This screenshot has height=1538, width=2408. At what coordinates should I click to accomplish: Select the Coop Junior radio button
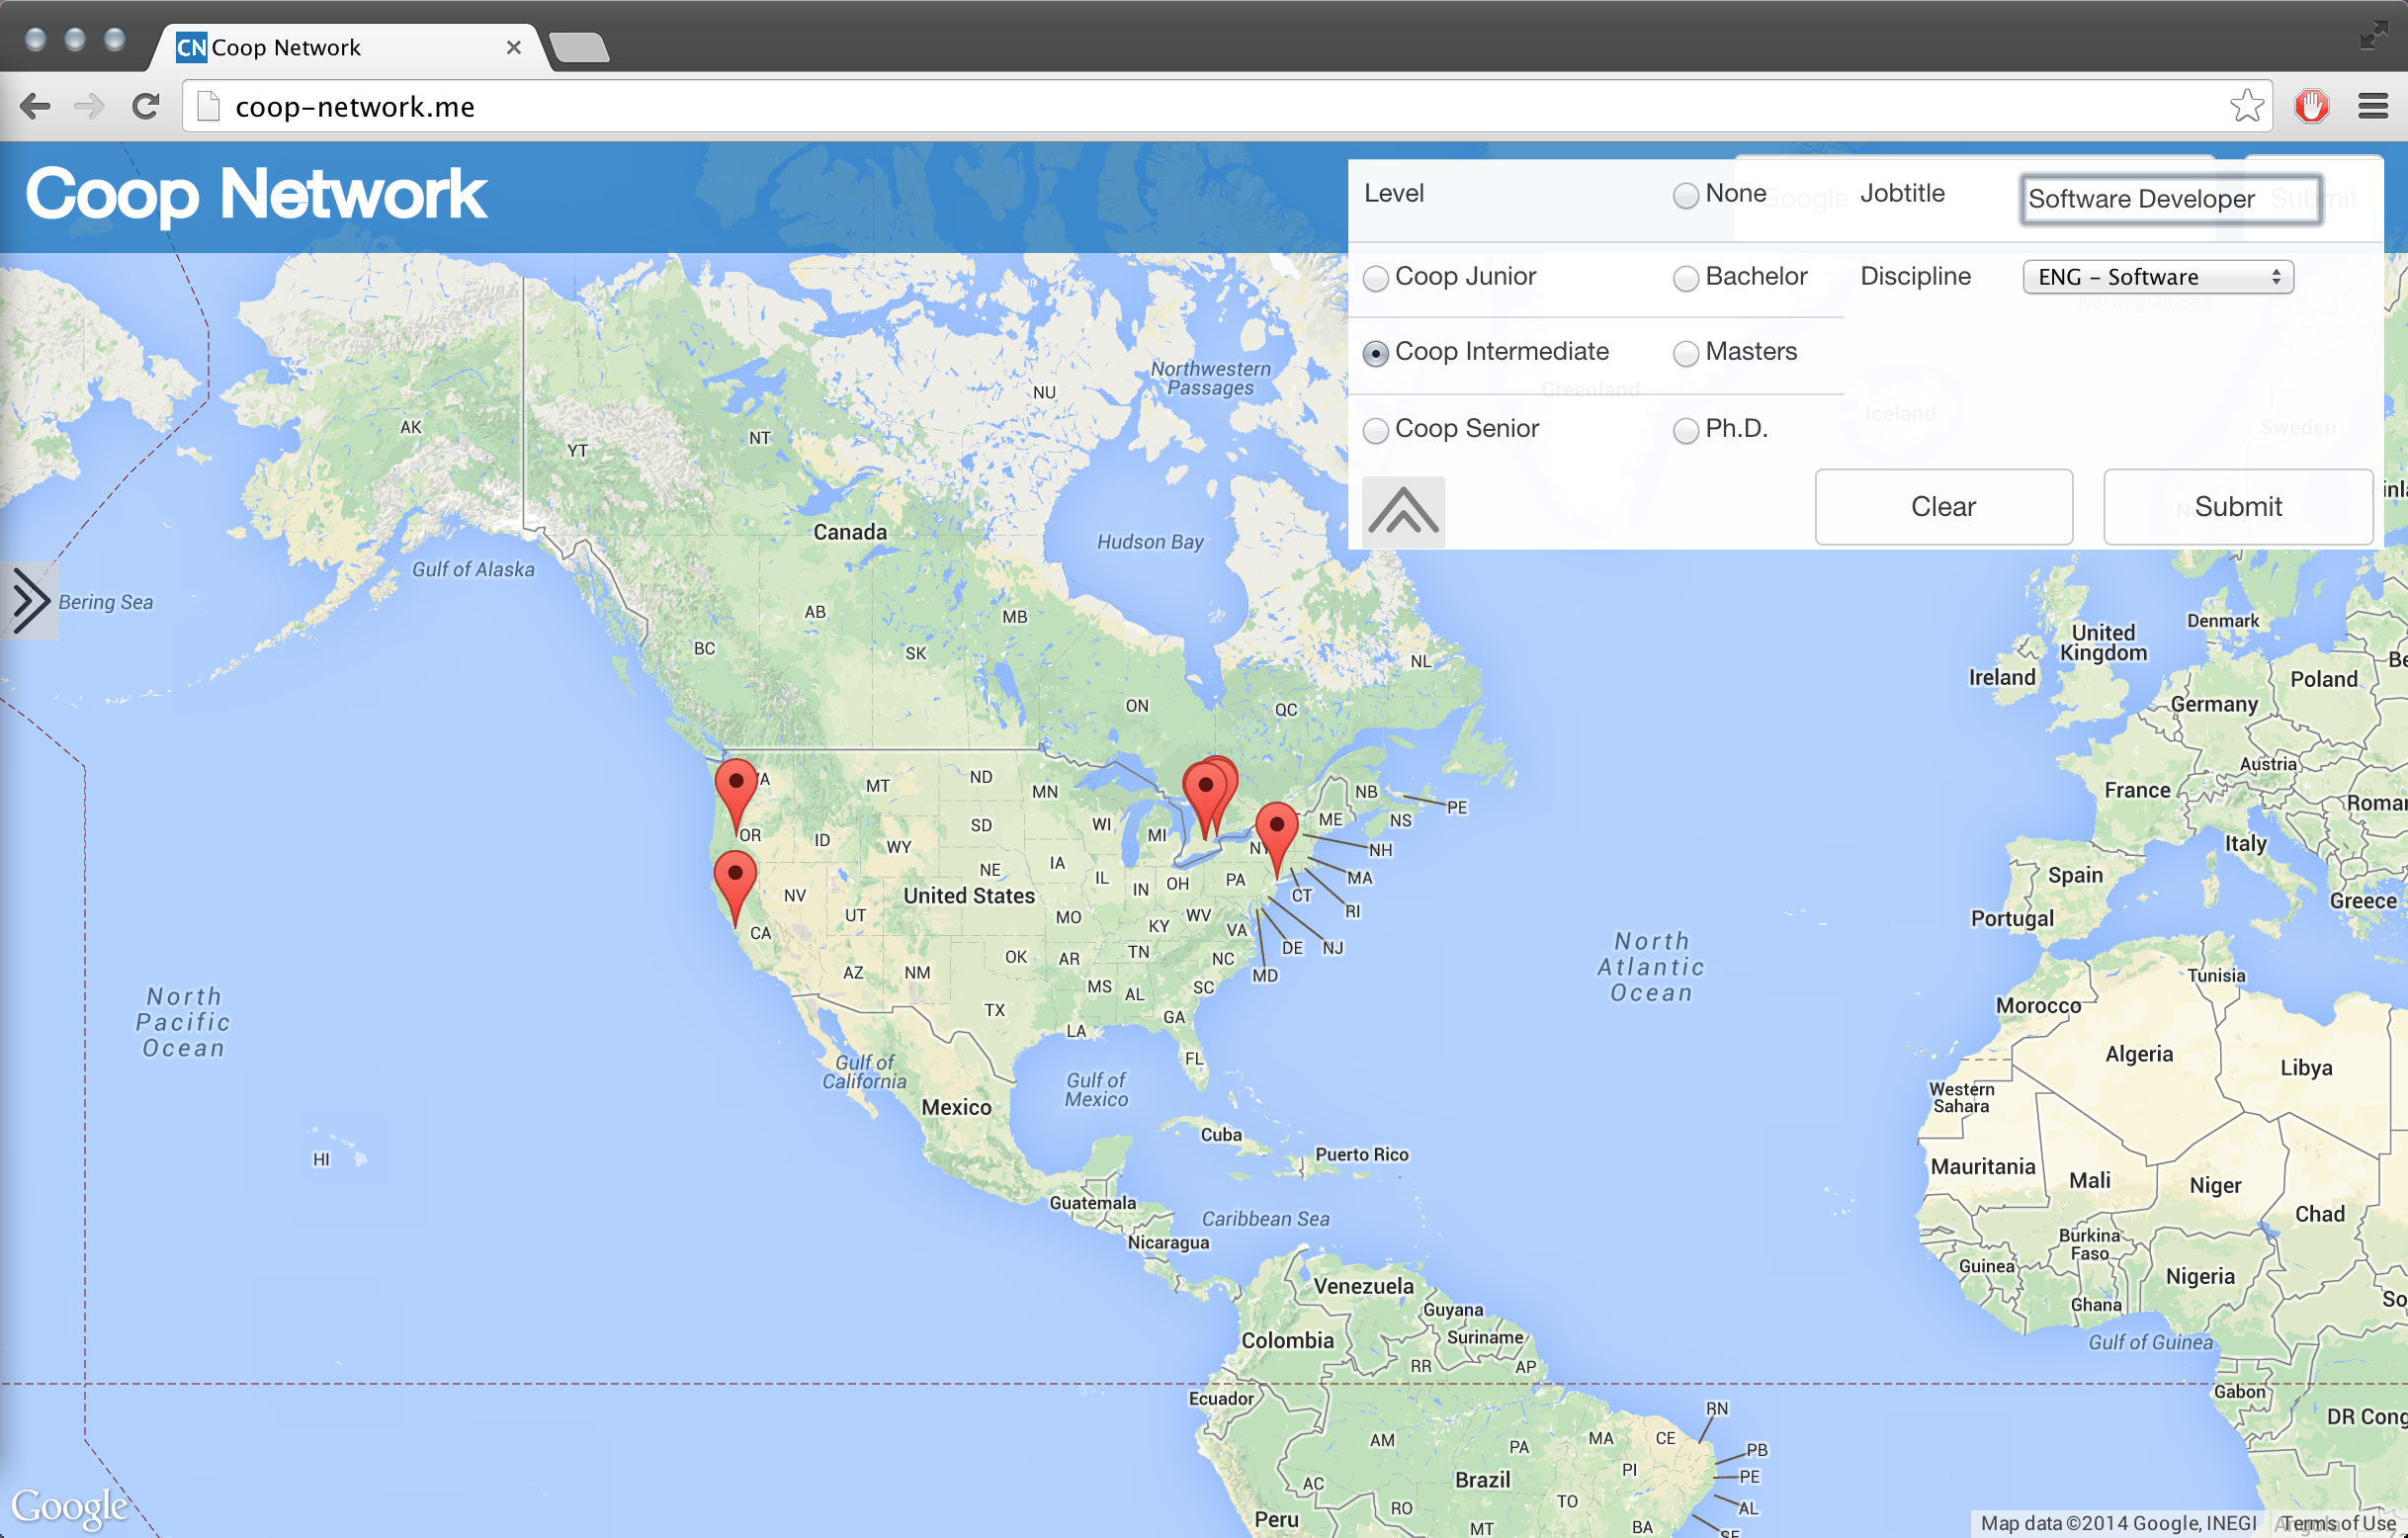[x=1376, y=278]
